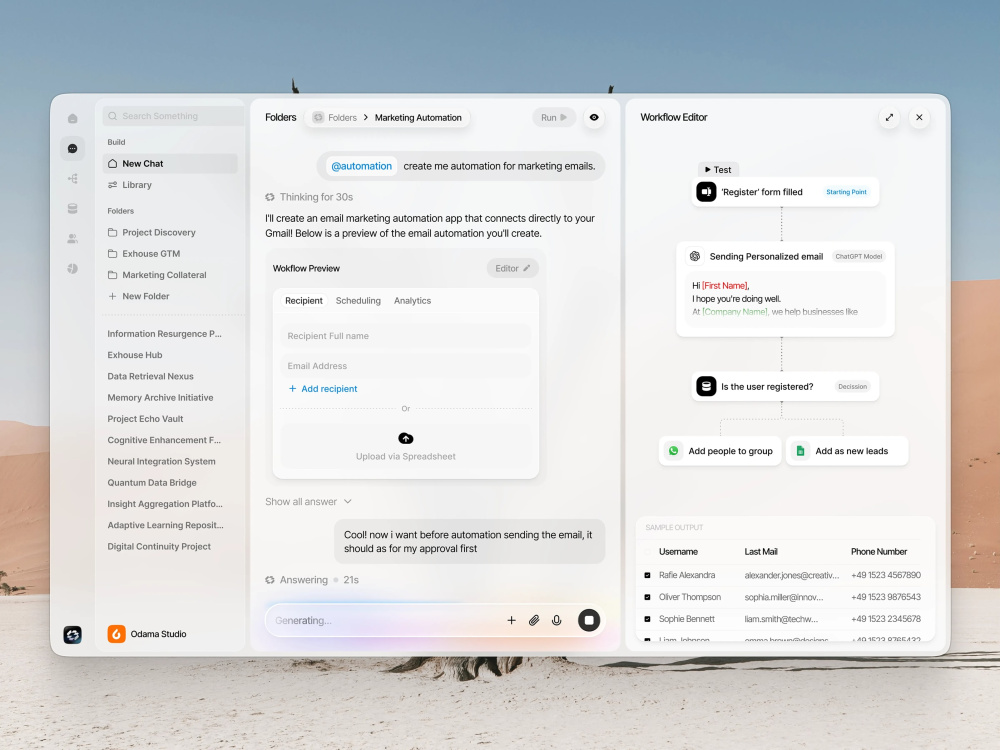Click the Search Something field
The width and height of the screenshot is (1000, 750).
pyautogui.click(x=173, y=116)
